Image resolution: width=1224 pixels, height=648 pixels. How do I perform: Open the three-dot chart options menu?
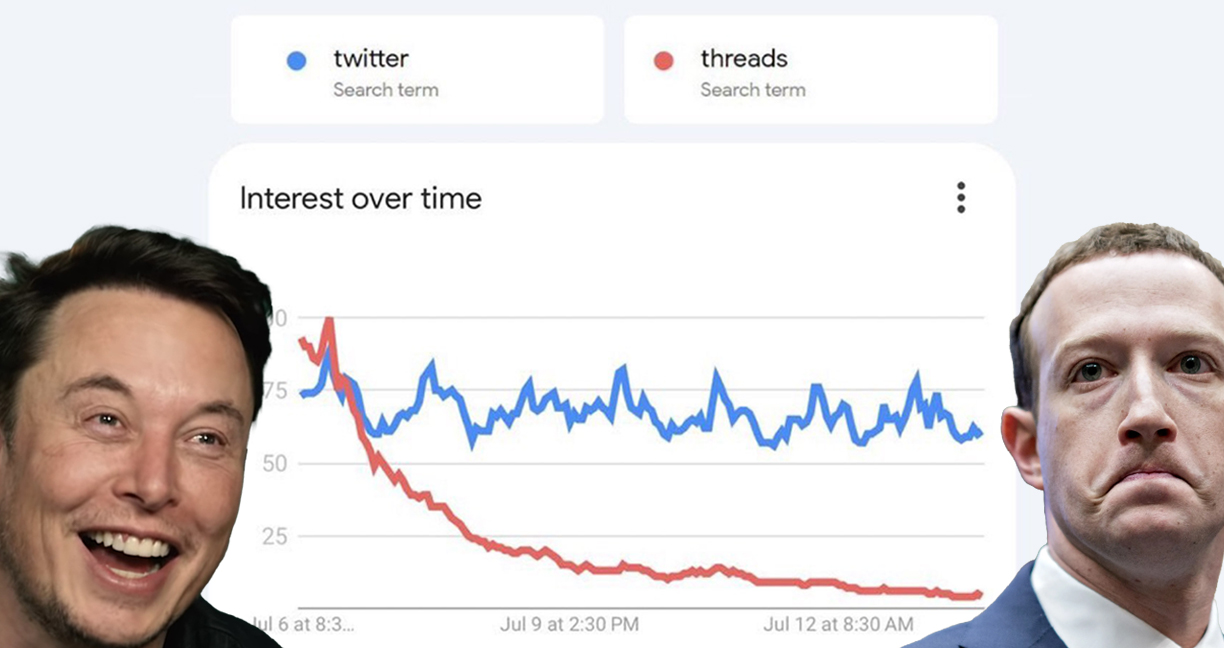pyautogui.click(x=961, y=197)
